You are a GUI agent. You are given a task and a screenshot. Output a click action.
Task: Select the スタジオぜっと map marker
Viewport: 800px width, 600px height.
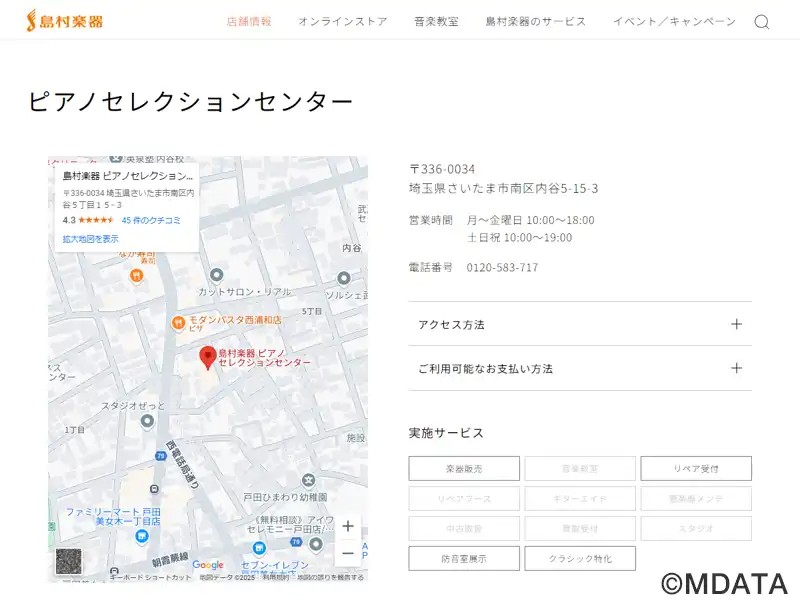click(147, 421)
